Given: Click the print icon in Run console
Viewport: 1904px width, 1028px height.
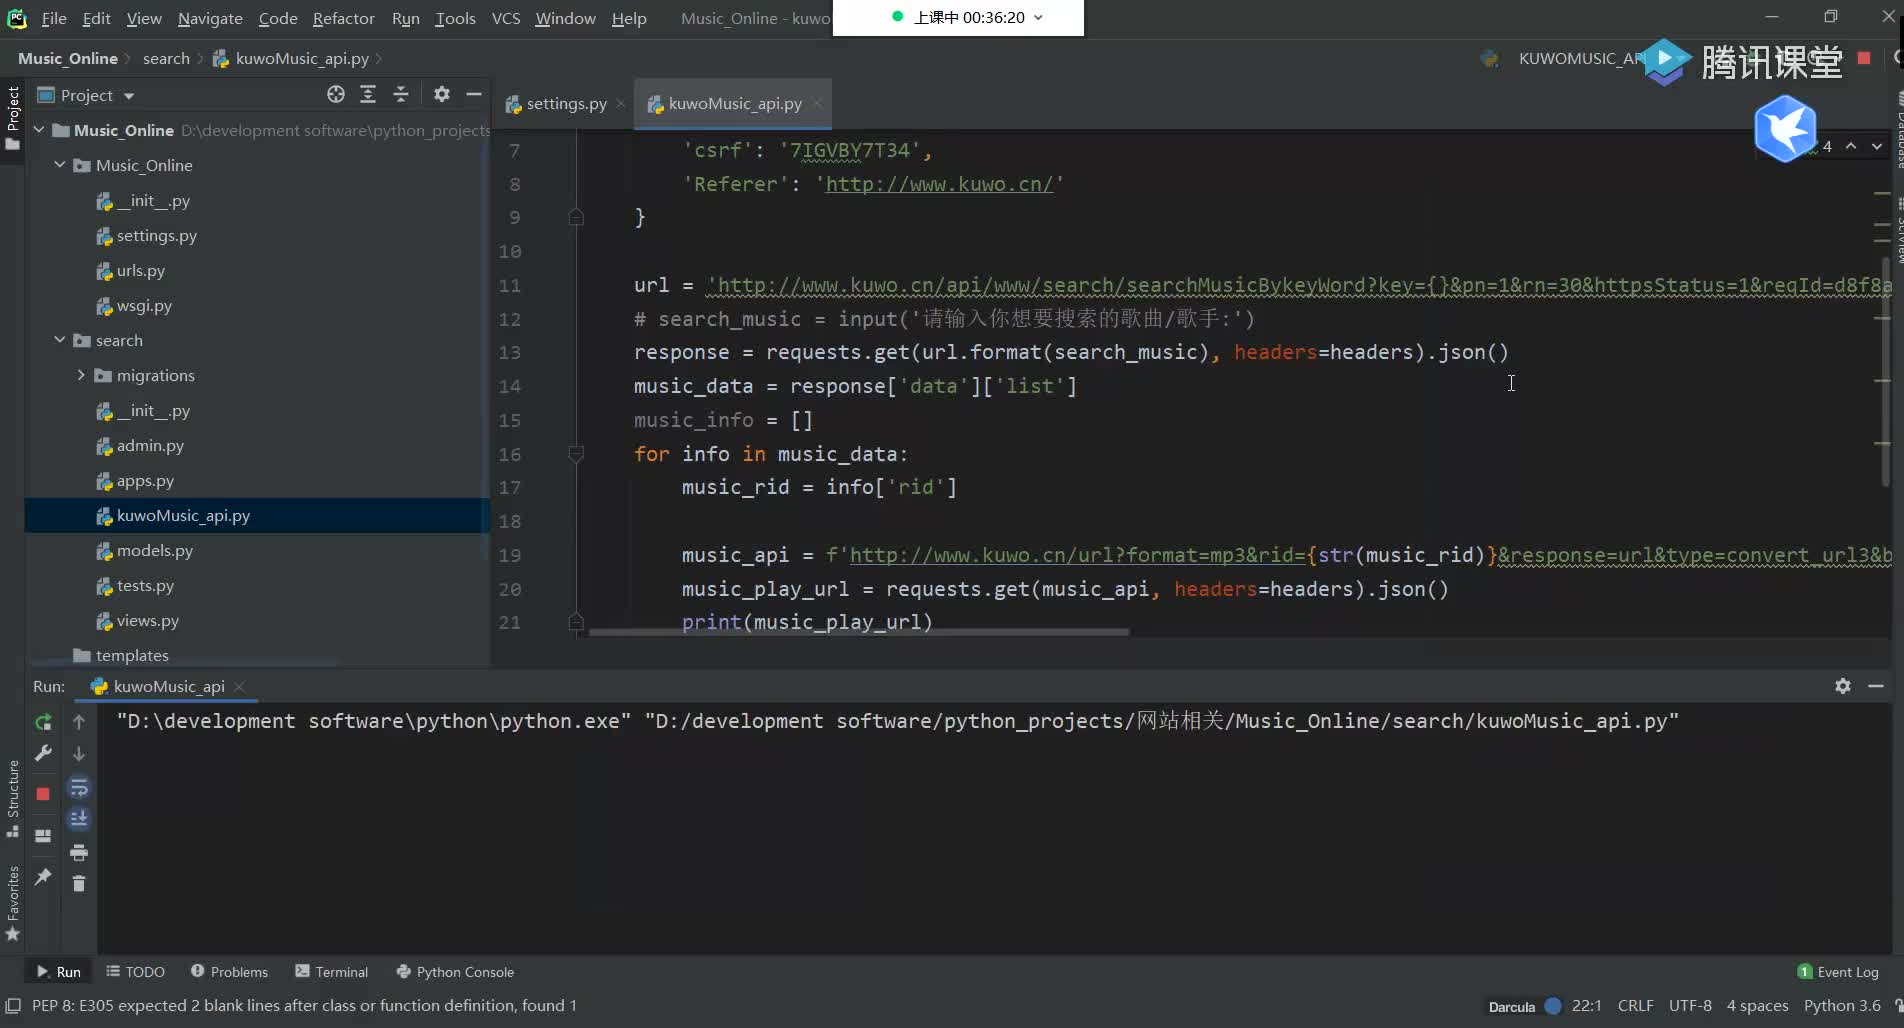Looking at the screenshot, I should 79,853.
